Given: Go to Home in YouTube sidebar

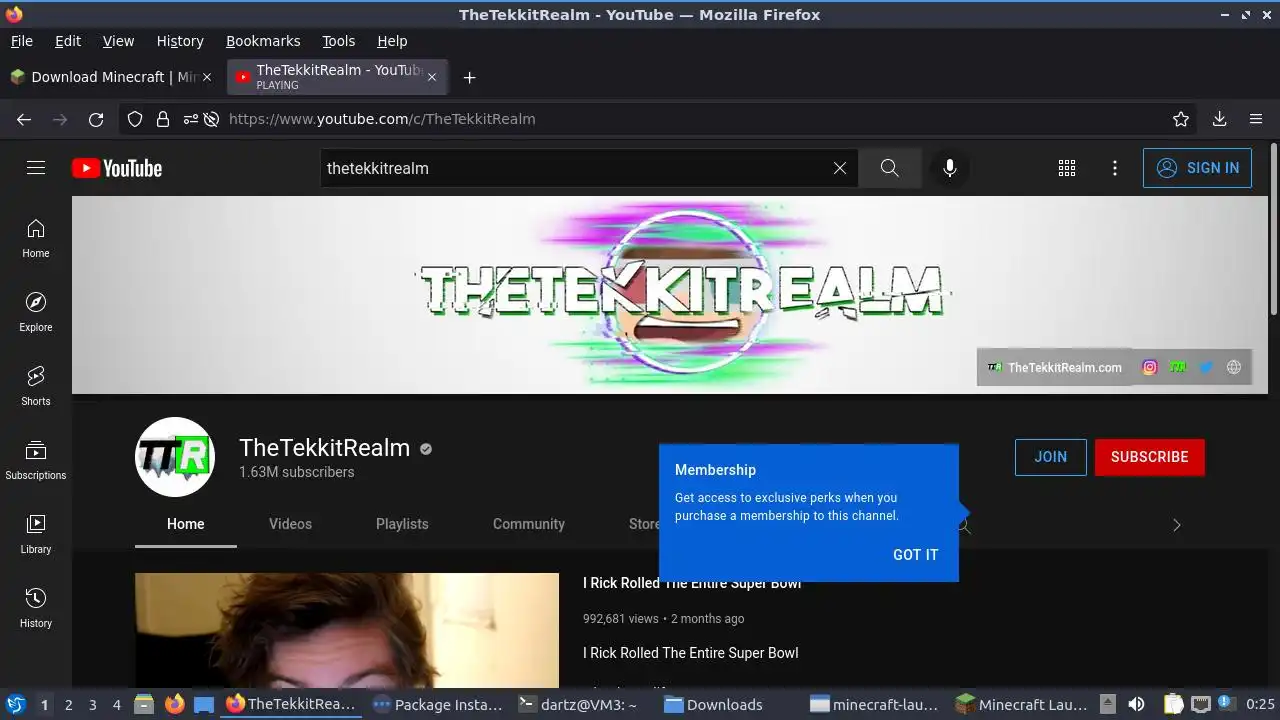Looking at the screenshot, I should click(x=36, y=239).
